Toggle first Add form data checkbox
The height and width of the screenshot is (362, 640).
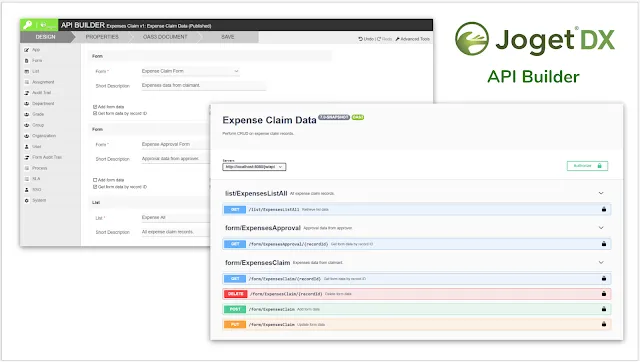click(x=95, y=107)
